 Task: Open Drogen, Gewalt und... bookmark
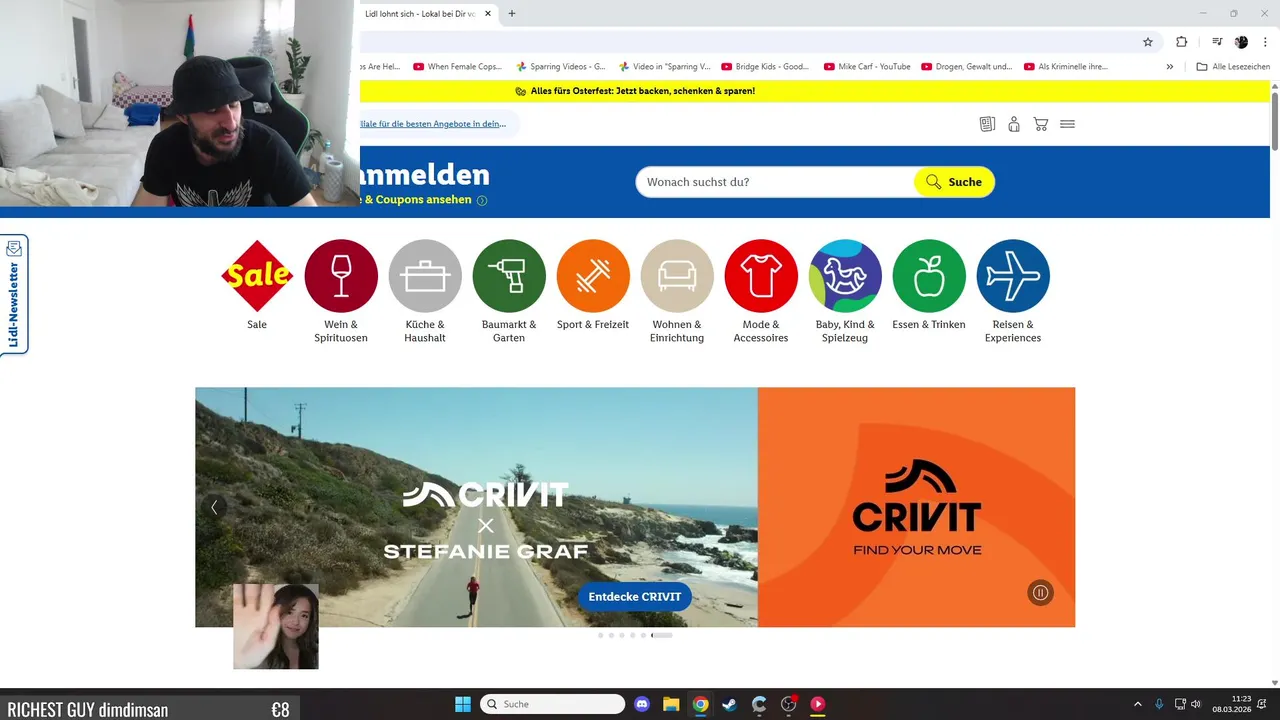click(x=967, y=67)
